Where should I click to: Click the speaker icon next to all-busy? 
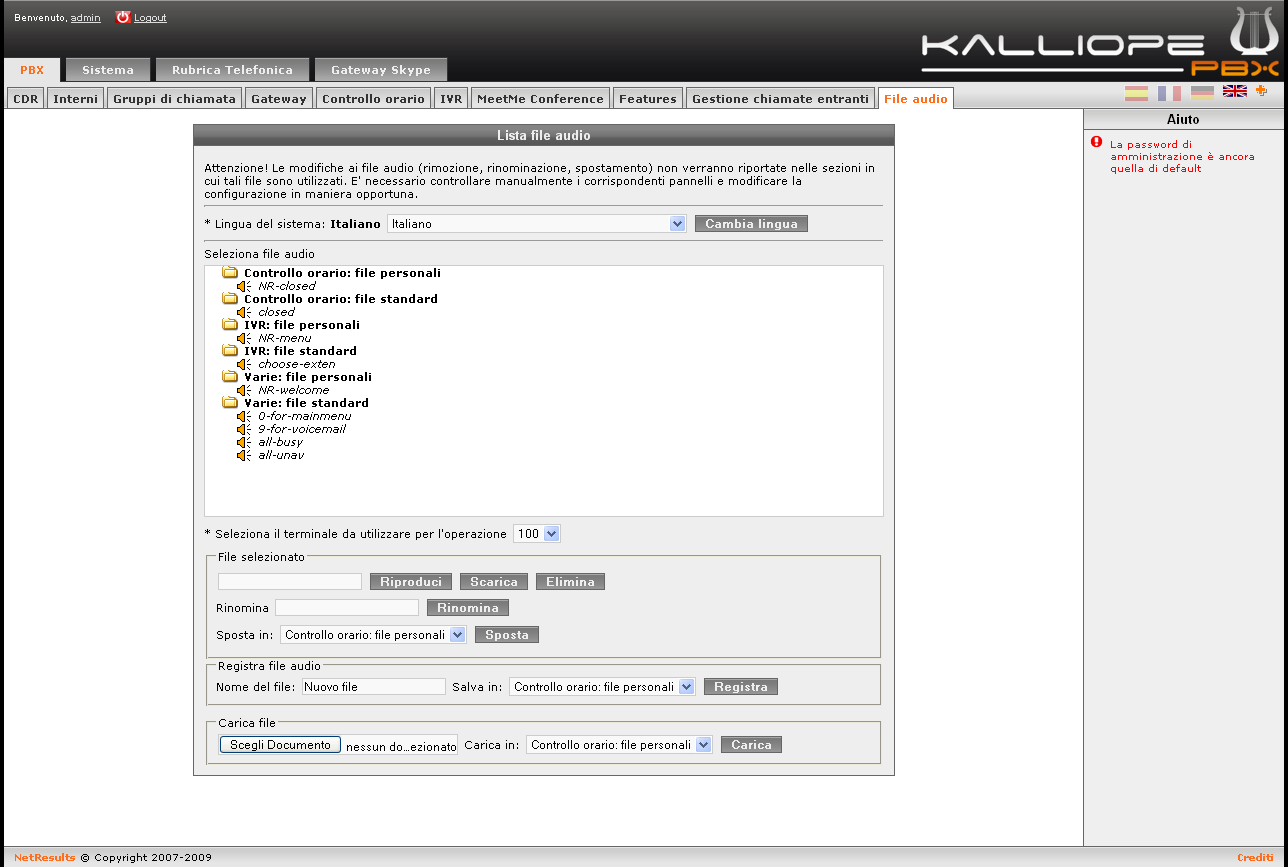point(243,442)
